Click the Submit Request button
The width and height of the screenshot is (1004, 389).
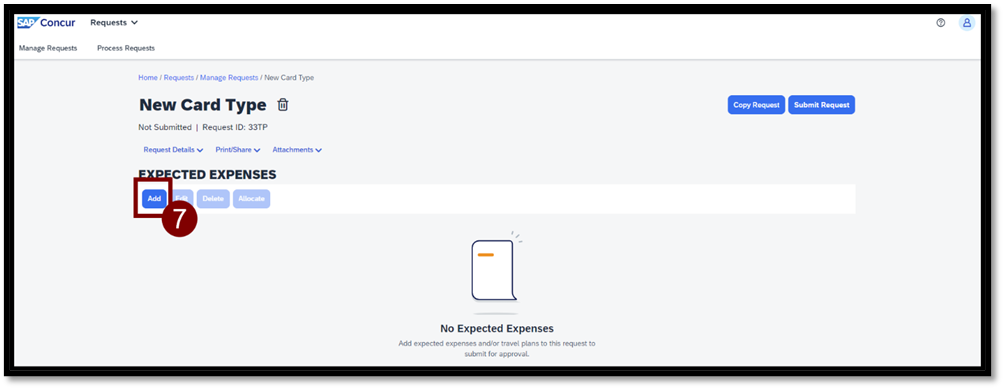click(822, 105)
